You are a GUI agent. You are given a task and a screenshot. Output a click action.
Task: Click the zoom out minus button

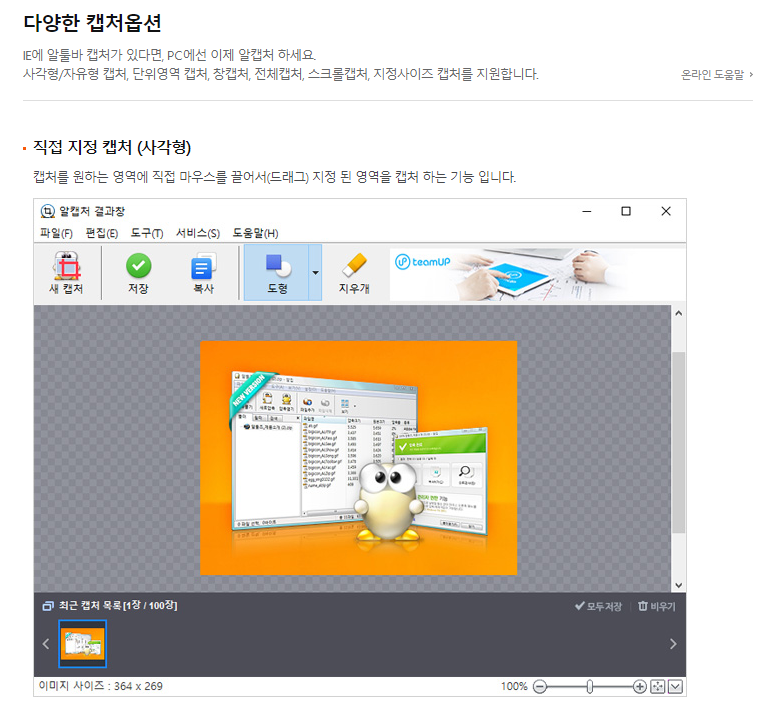coord(540,686)
